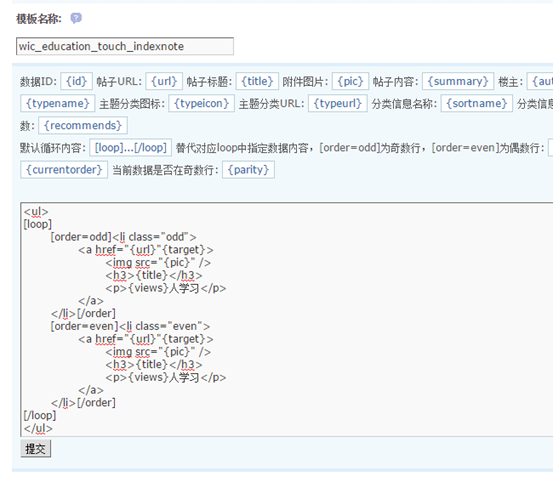
Task: Insert the {summary} tag
Action: [x=458, y=81]
